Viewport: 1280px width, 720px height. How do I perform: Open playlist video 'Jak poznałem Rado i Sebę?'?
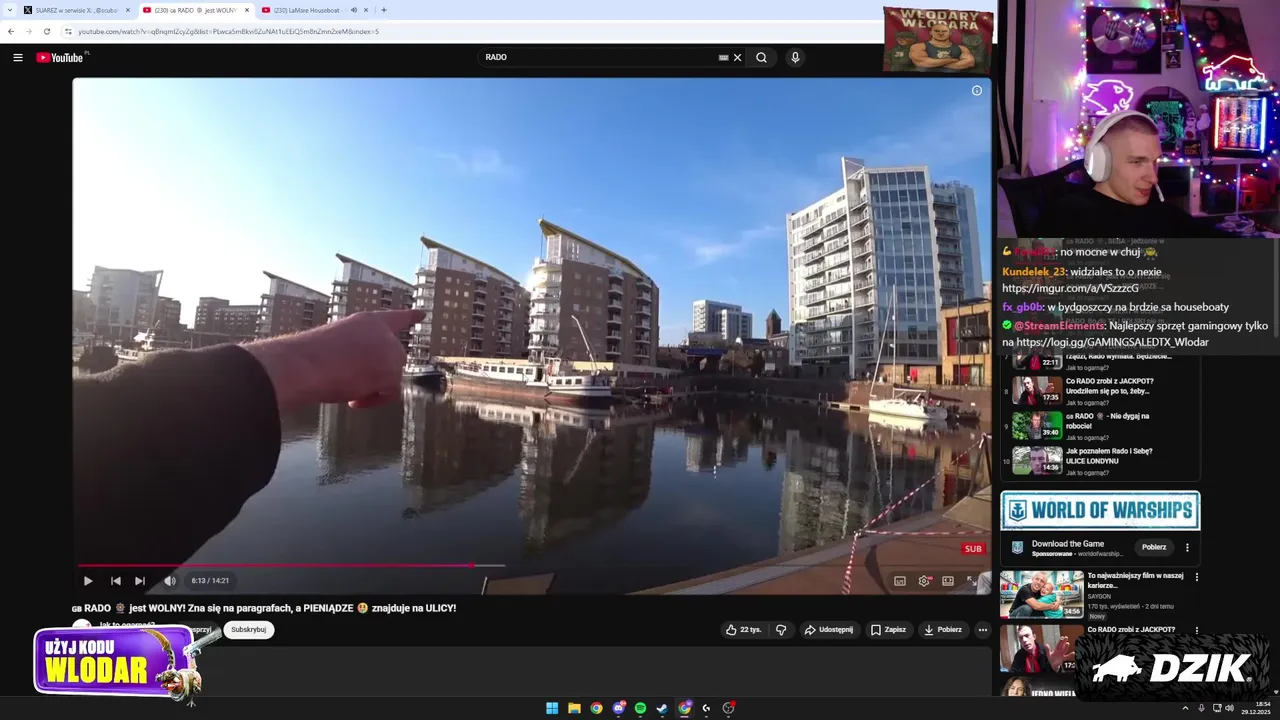coord(1100,461)
